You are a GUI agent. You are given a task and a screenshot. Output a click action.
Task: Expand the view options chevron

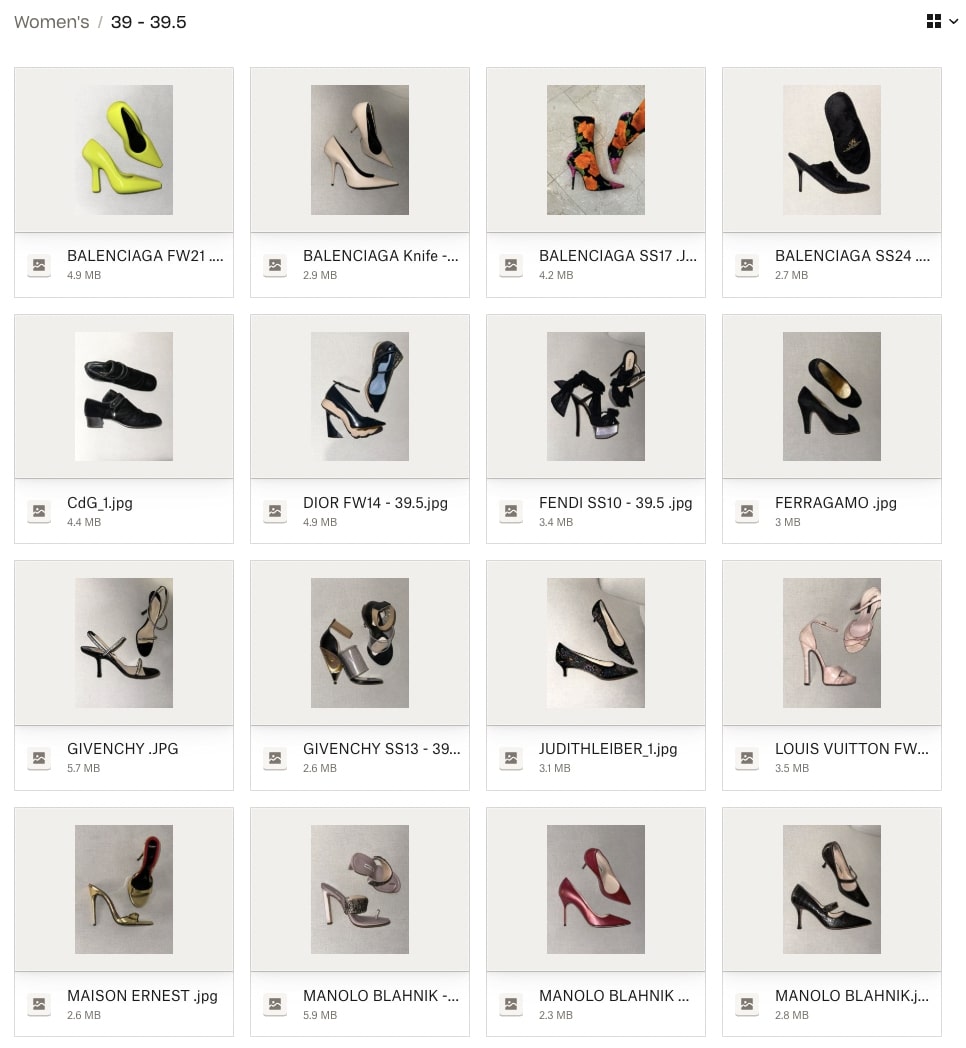coord(954,21)
